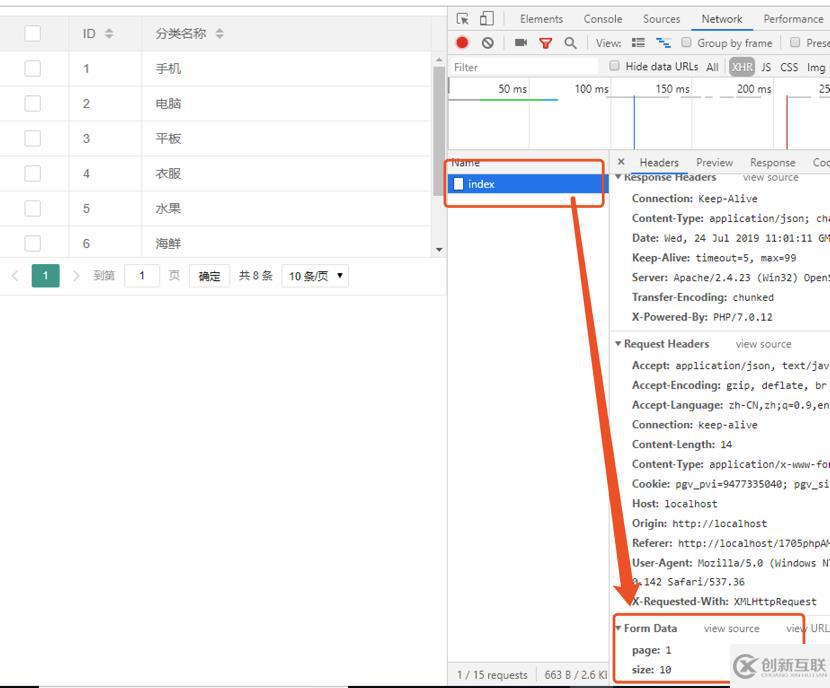Check the Hide data URLs option
The width and height of the screenshot is (830, 688).
point(615,66)
